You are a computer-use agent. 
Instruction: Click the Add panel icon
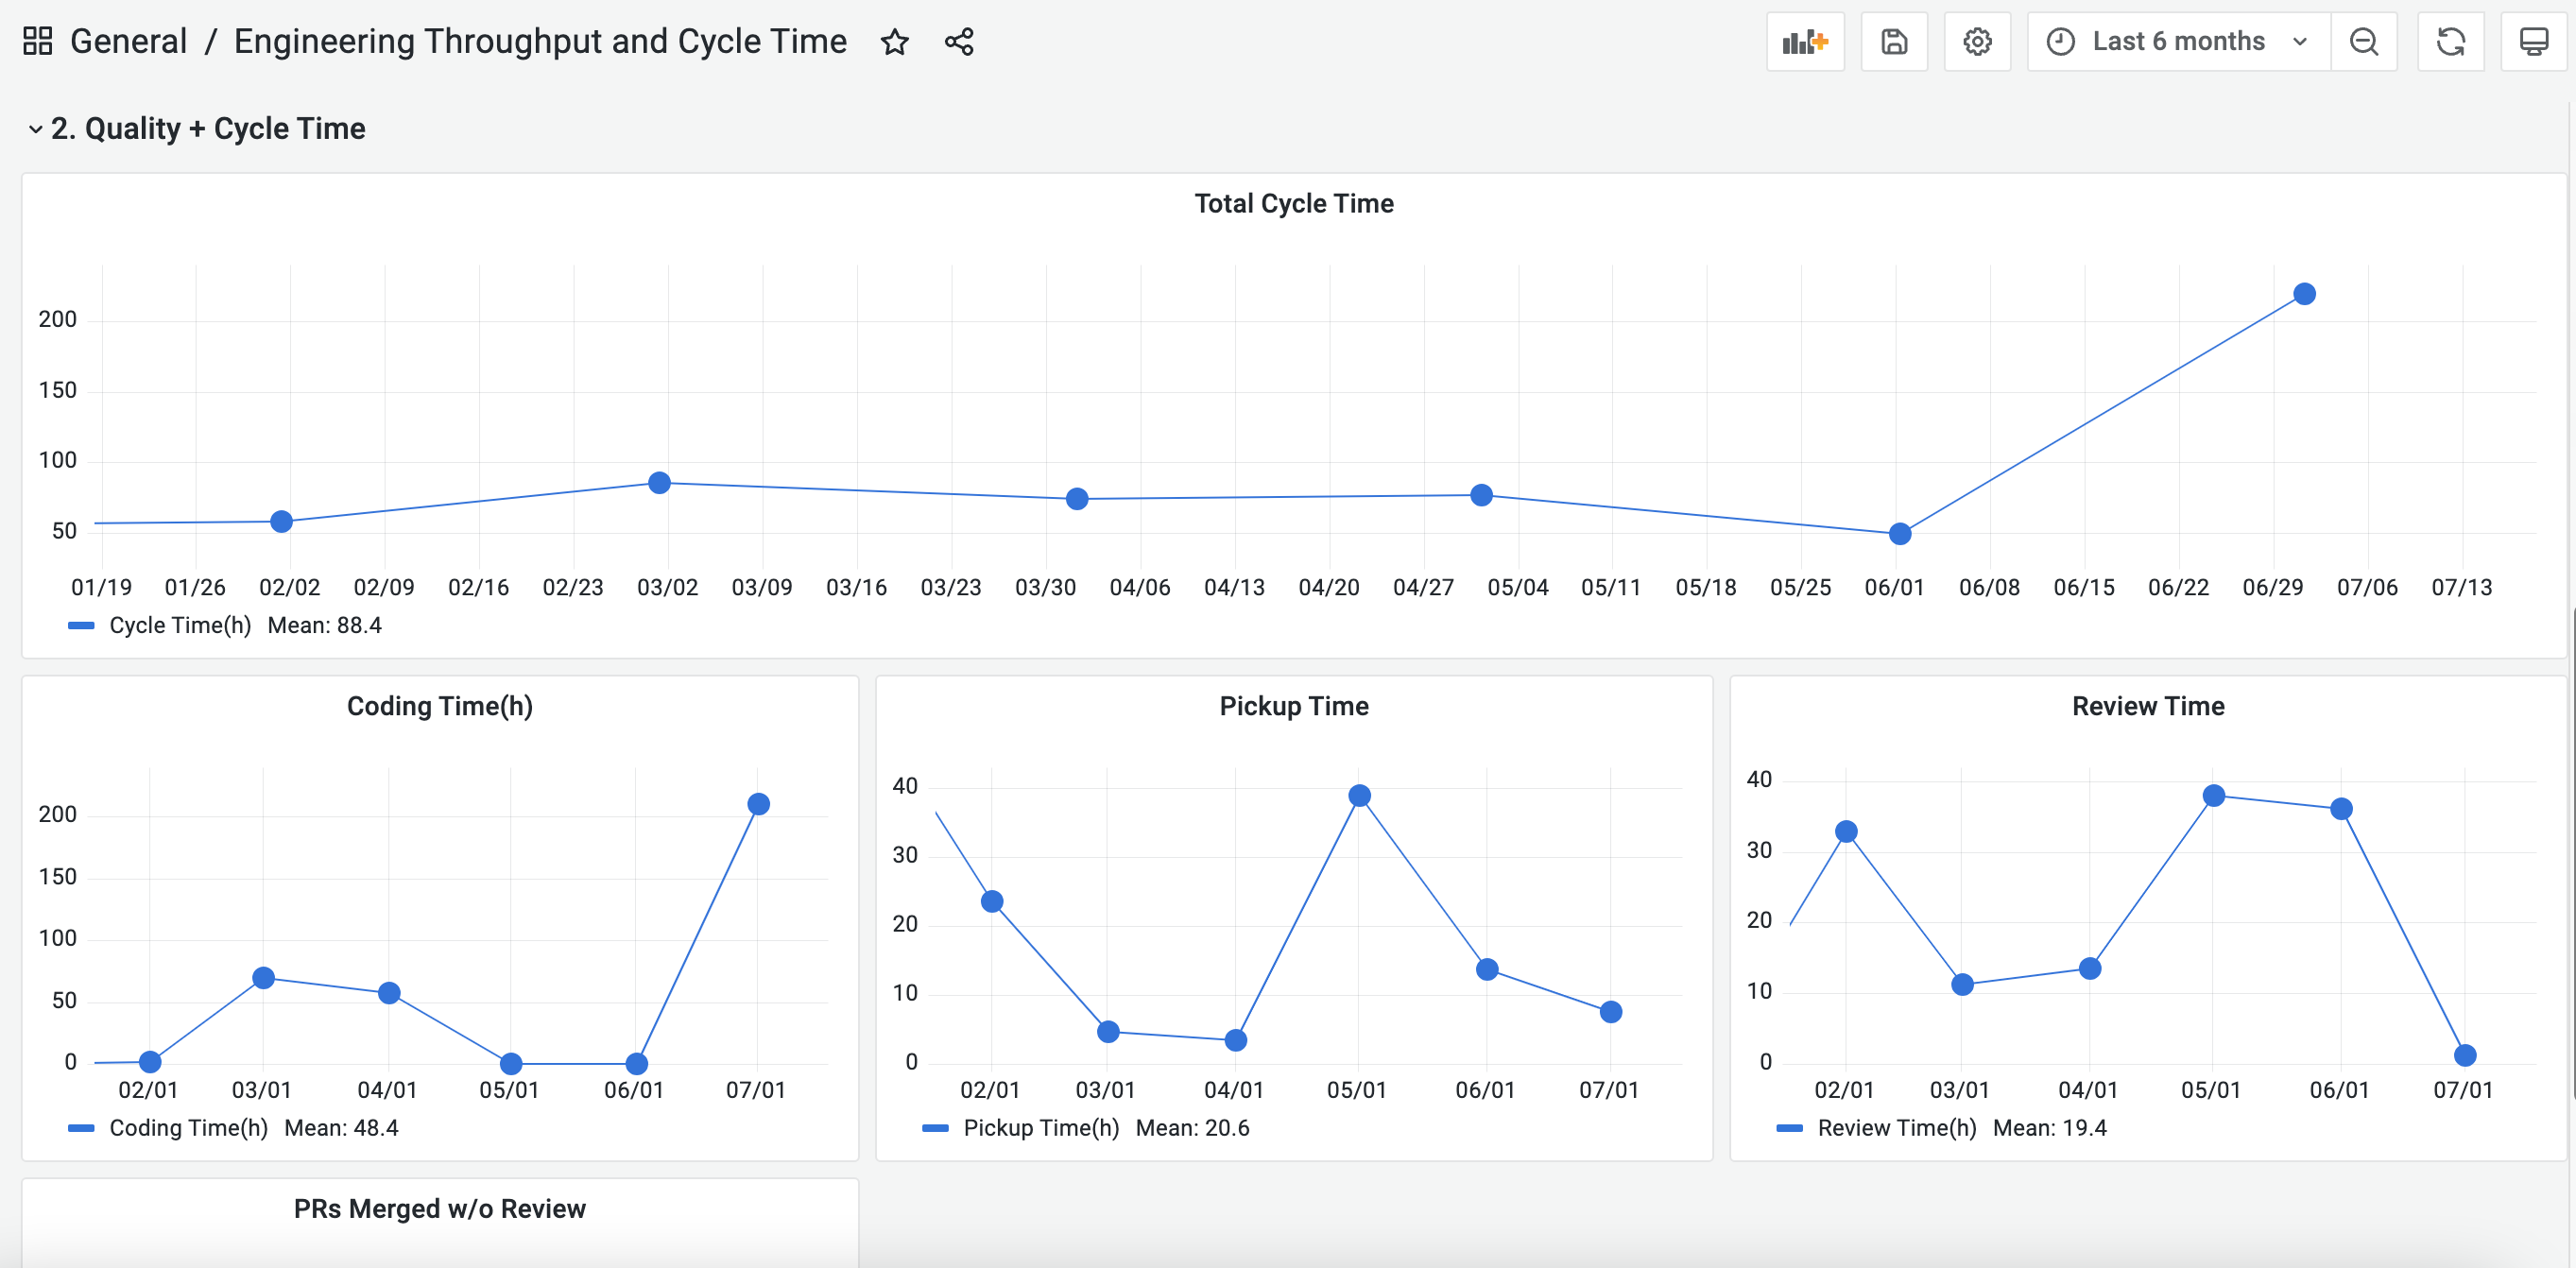click(1805, 42)
